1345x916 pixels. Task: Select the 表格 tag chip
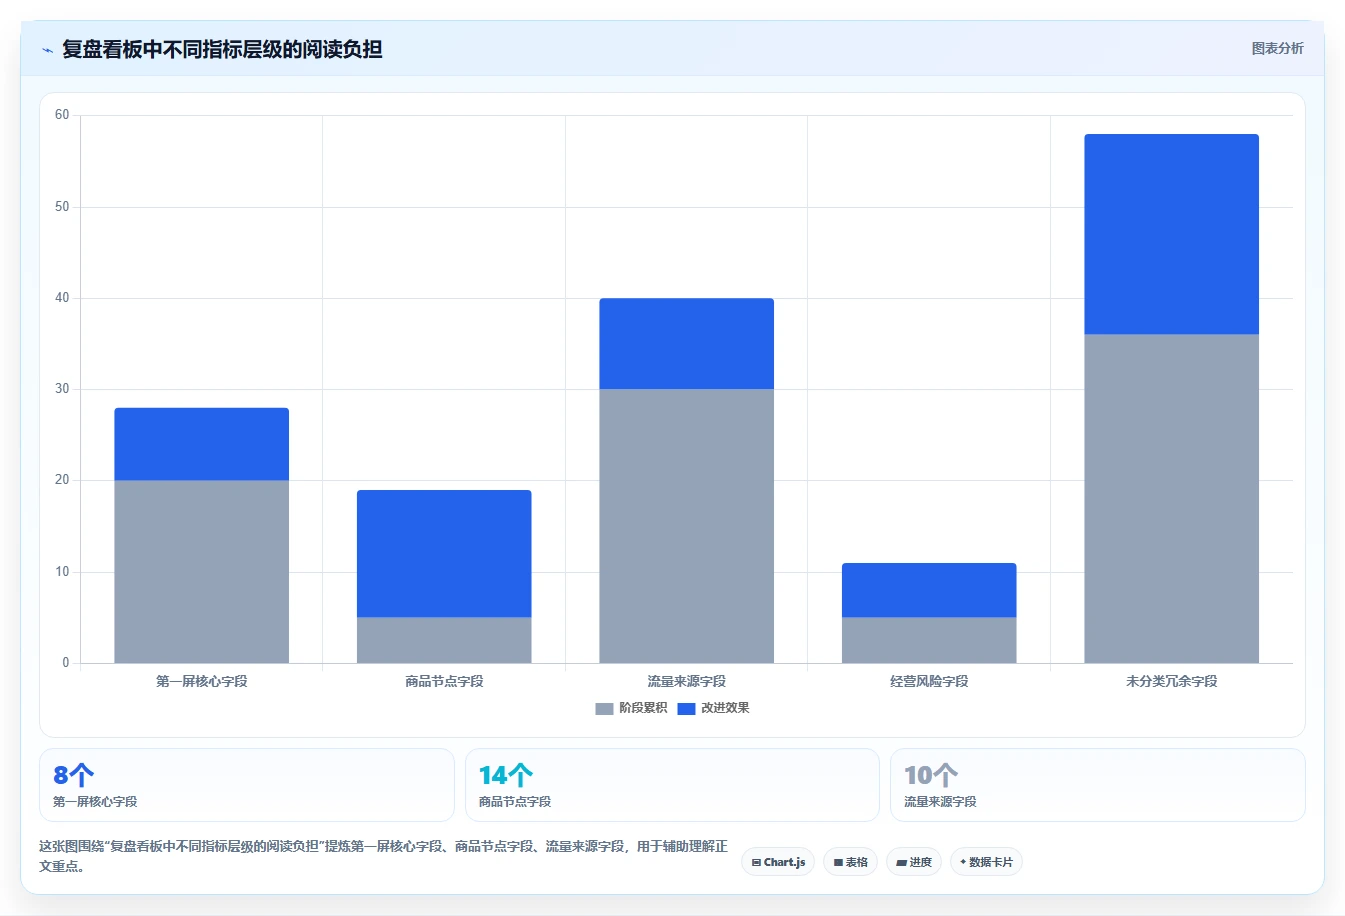(851, 862)
